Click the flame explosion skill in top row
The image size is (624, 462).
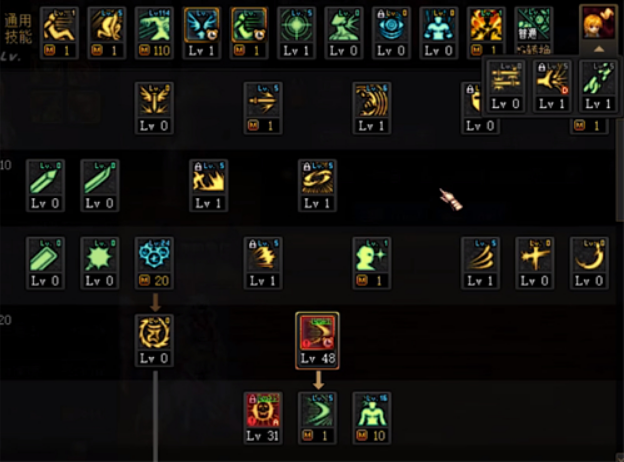[486, 33]
